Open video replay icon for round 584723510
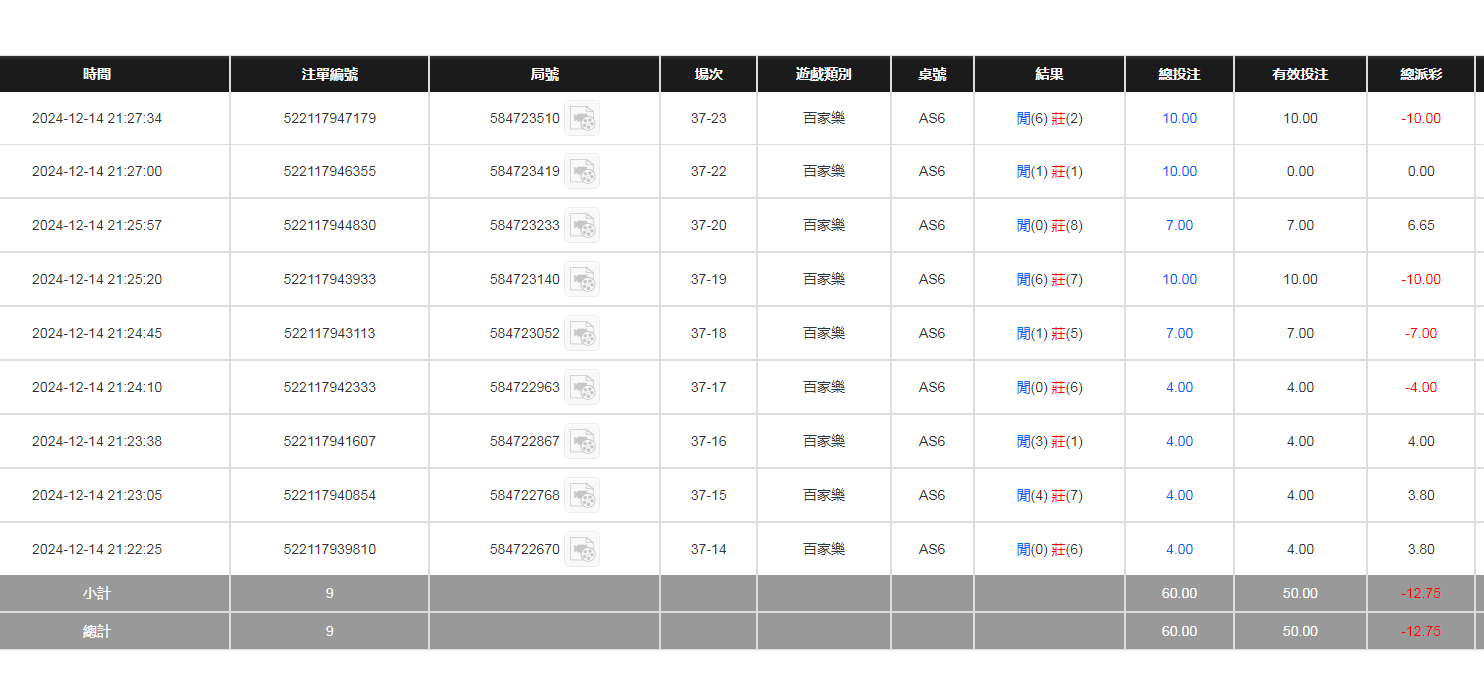Viewport: 1484px width, 684px height. [x=582, y=119]
